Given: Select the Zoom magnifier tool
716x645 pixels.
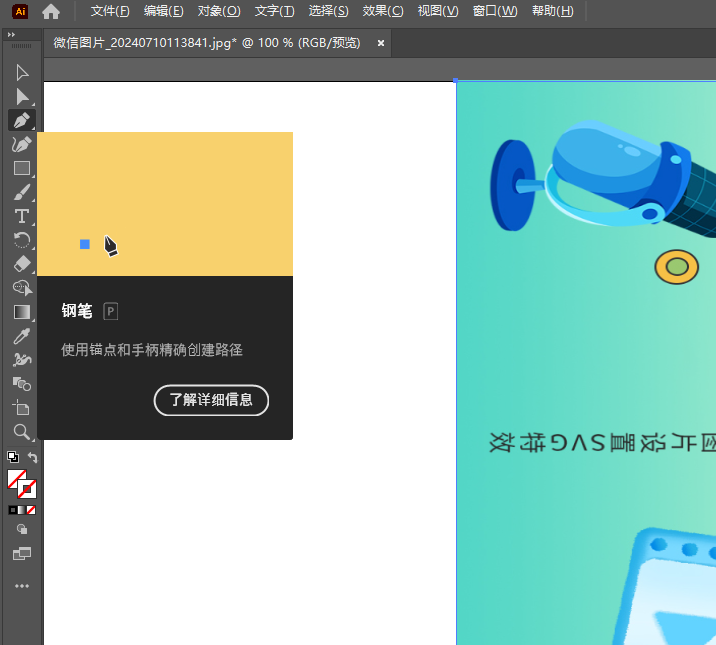Looking at the screenshot, I should [x=22, y=432].
